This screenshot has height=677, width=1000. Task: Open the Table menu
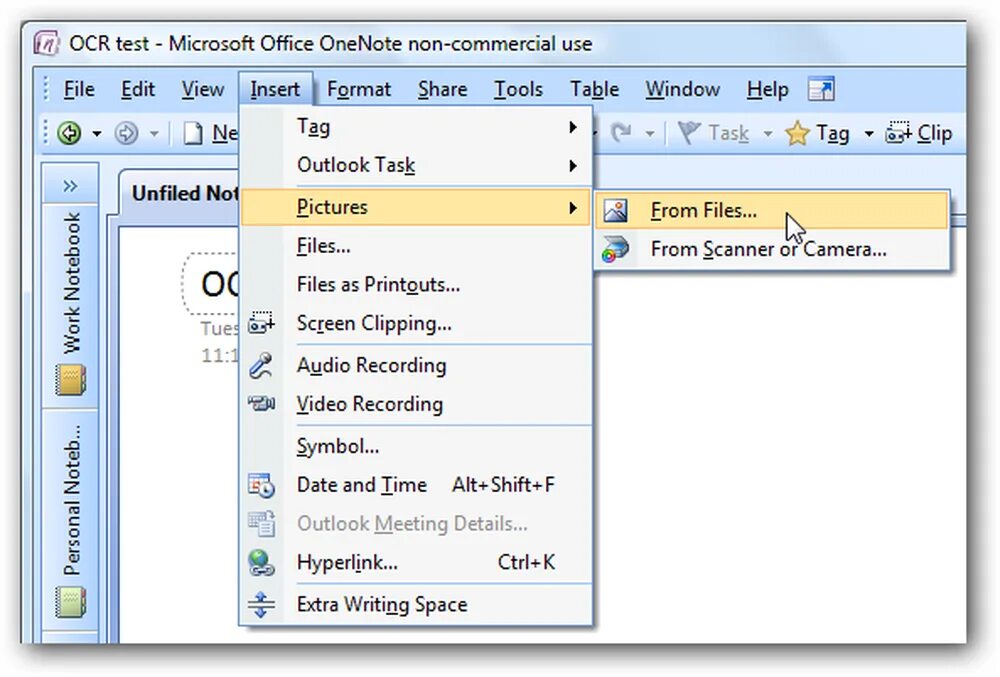pyautogui.click(x=594, y=89)
